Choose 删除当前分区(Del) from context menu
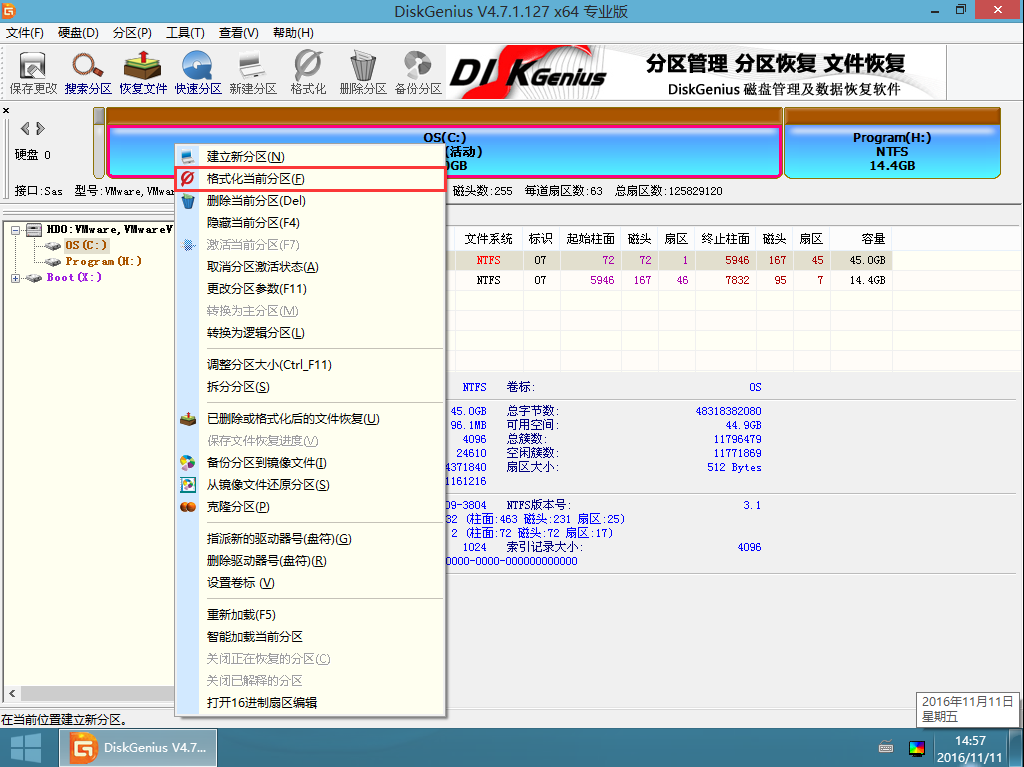The width and height of the screenshot is (1024, 767). coord(310,201)
